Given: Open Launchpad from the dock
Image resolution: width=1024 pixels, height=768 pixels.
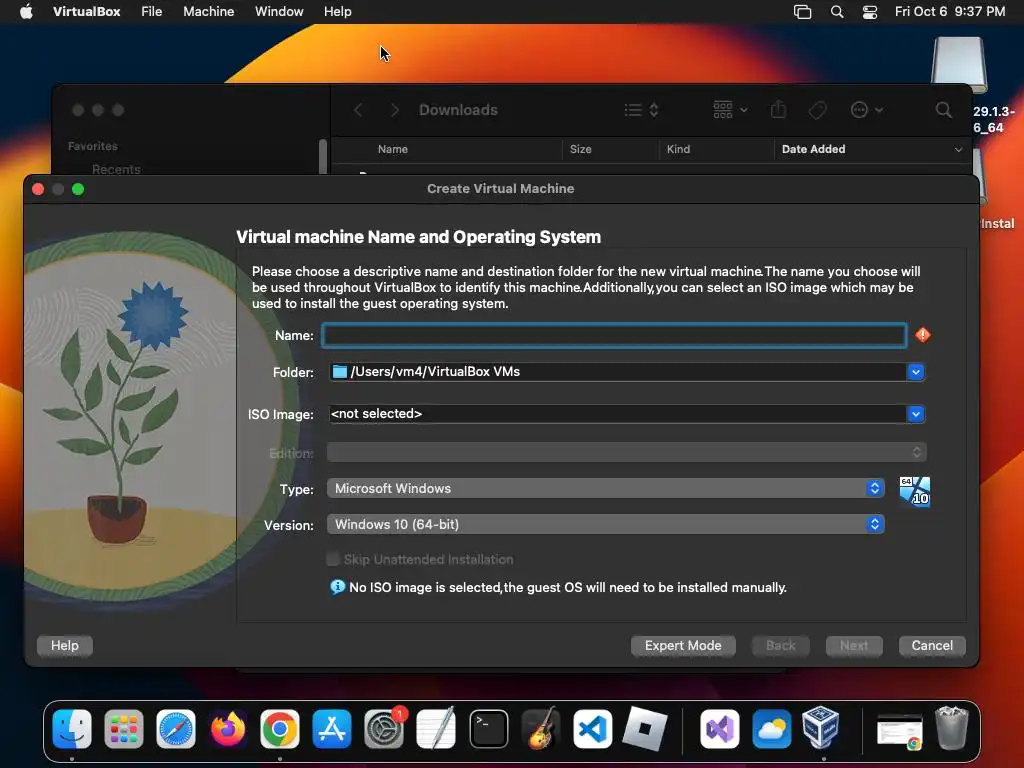Looking at the screenshot, I should pos(123,729).
